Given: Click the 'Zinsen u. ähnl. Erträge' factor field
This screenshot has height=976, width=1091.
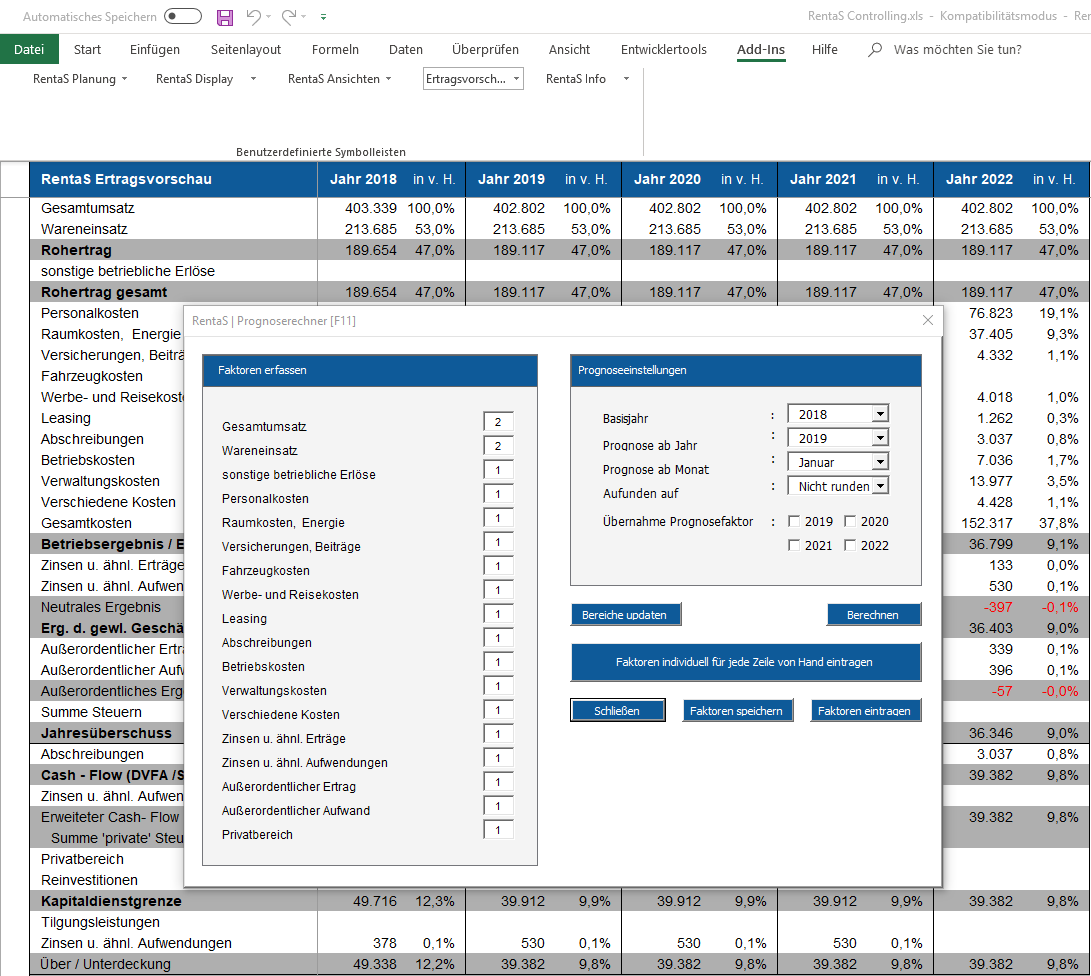Looking at the screenshot, I should (x=498, y=734).
